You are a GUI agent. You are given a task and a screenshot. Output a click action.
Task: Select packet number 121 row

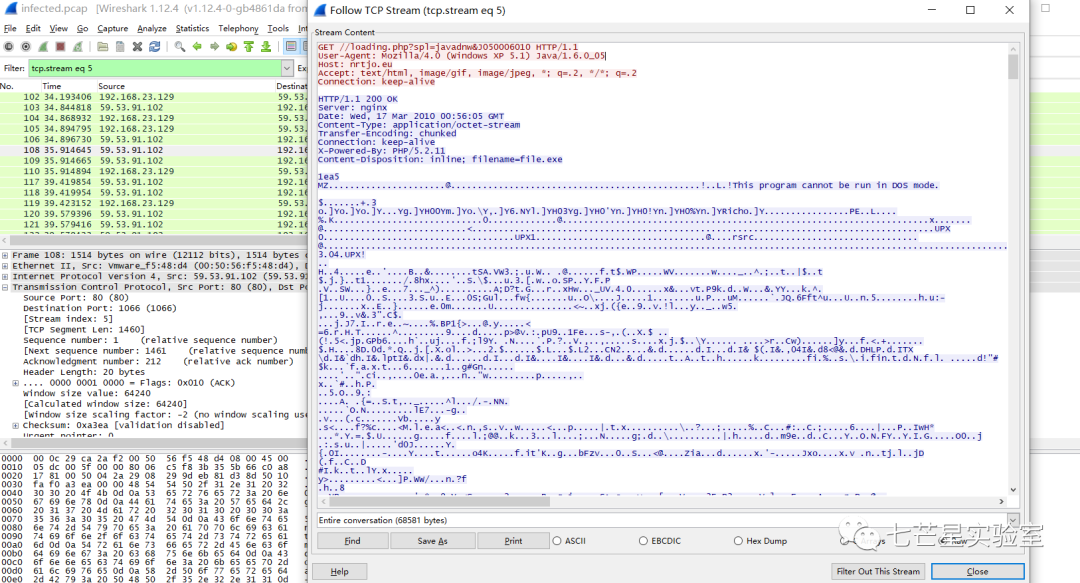[153, 225]
